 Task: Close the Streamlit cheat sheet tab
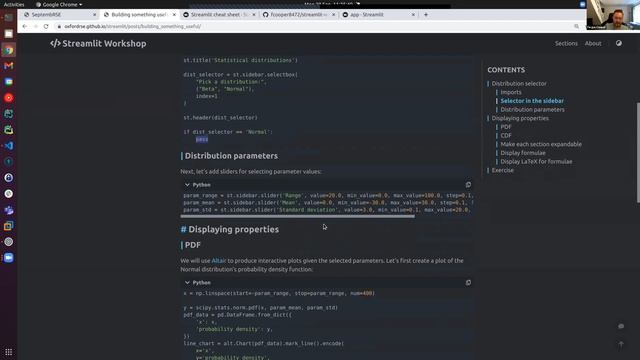click(254, 15)
